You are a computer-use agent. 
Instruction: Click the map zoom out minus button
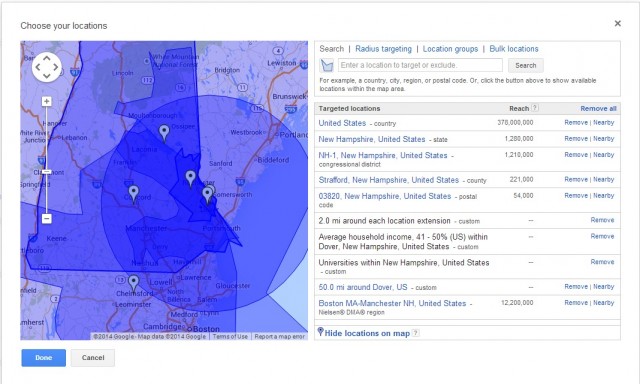coord(47,219)
